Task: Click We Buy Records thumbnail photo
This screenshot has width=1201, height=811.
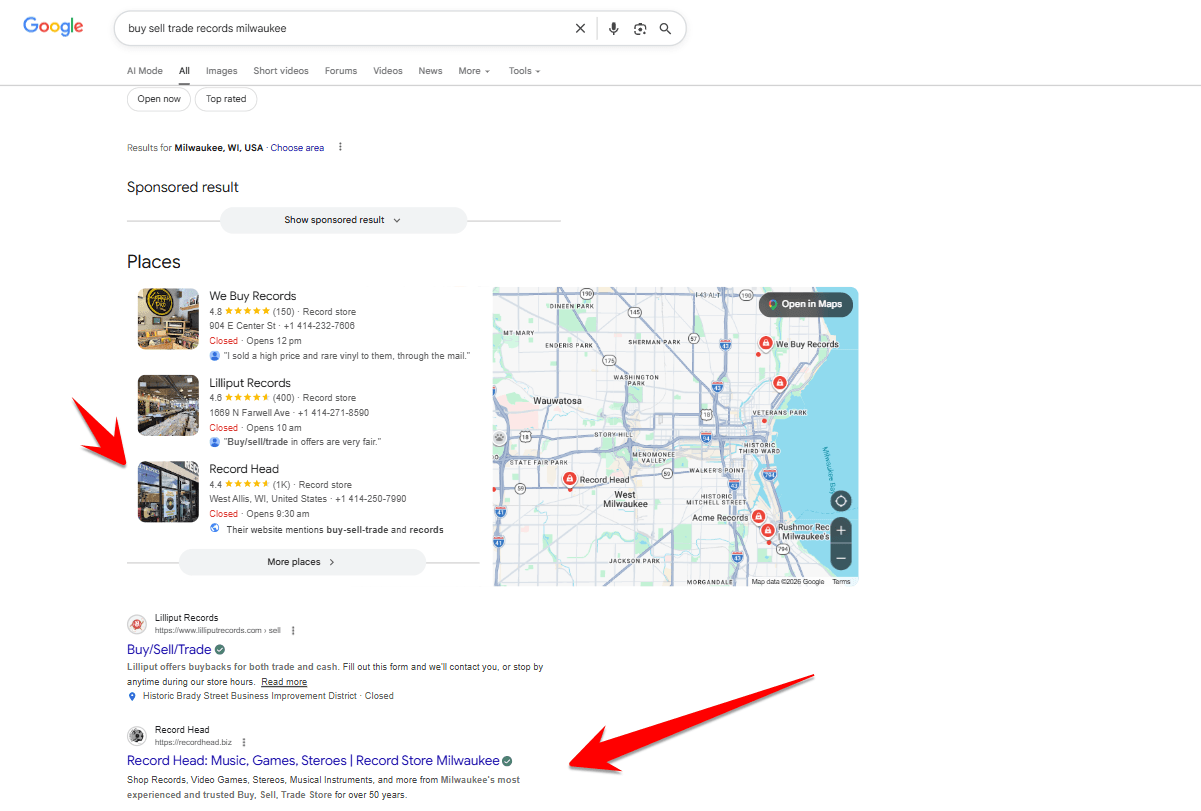Action: click(168, 319)
